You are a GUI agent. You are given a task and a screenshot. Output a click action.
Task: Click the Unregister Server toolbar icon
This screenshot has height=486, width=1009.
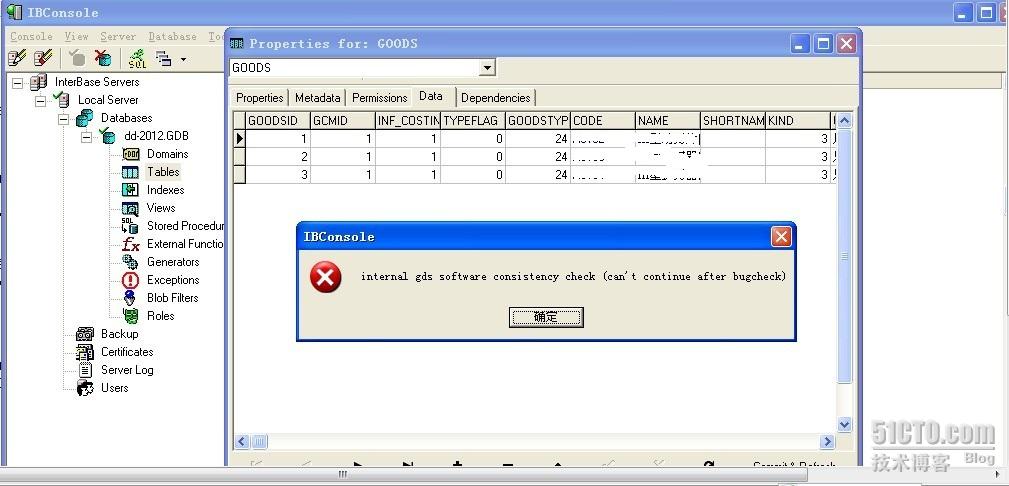point(43,59)
